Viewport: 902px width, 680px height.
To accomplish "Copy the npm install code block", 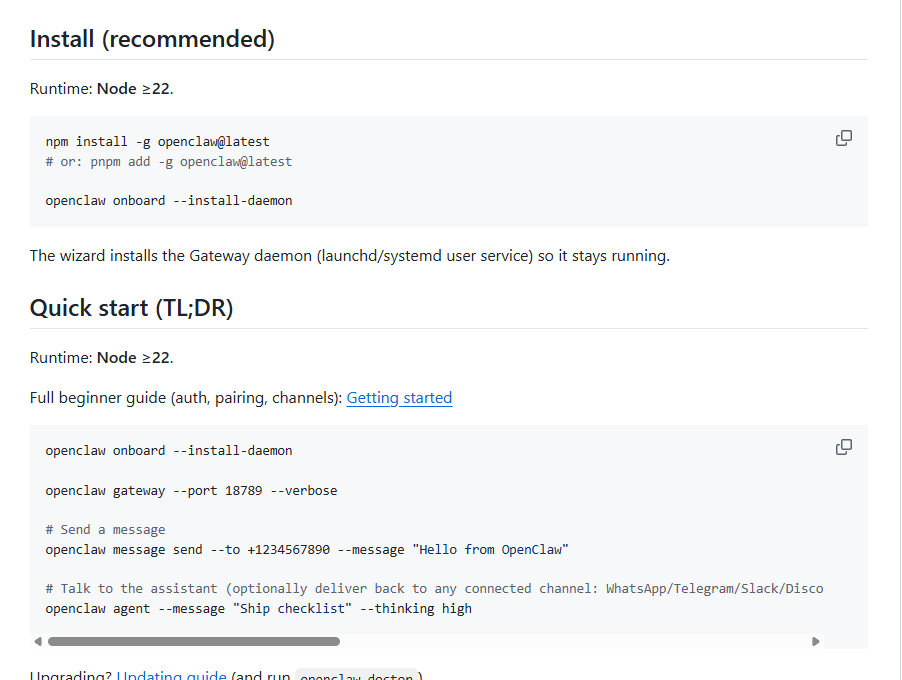I will (843, 138).
